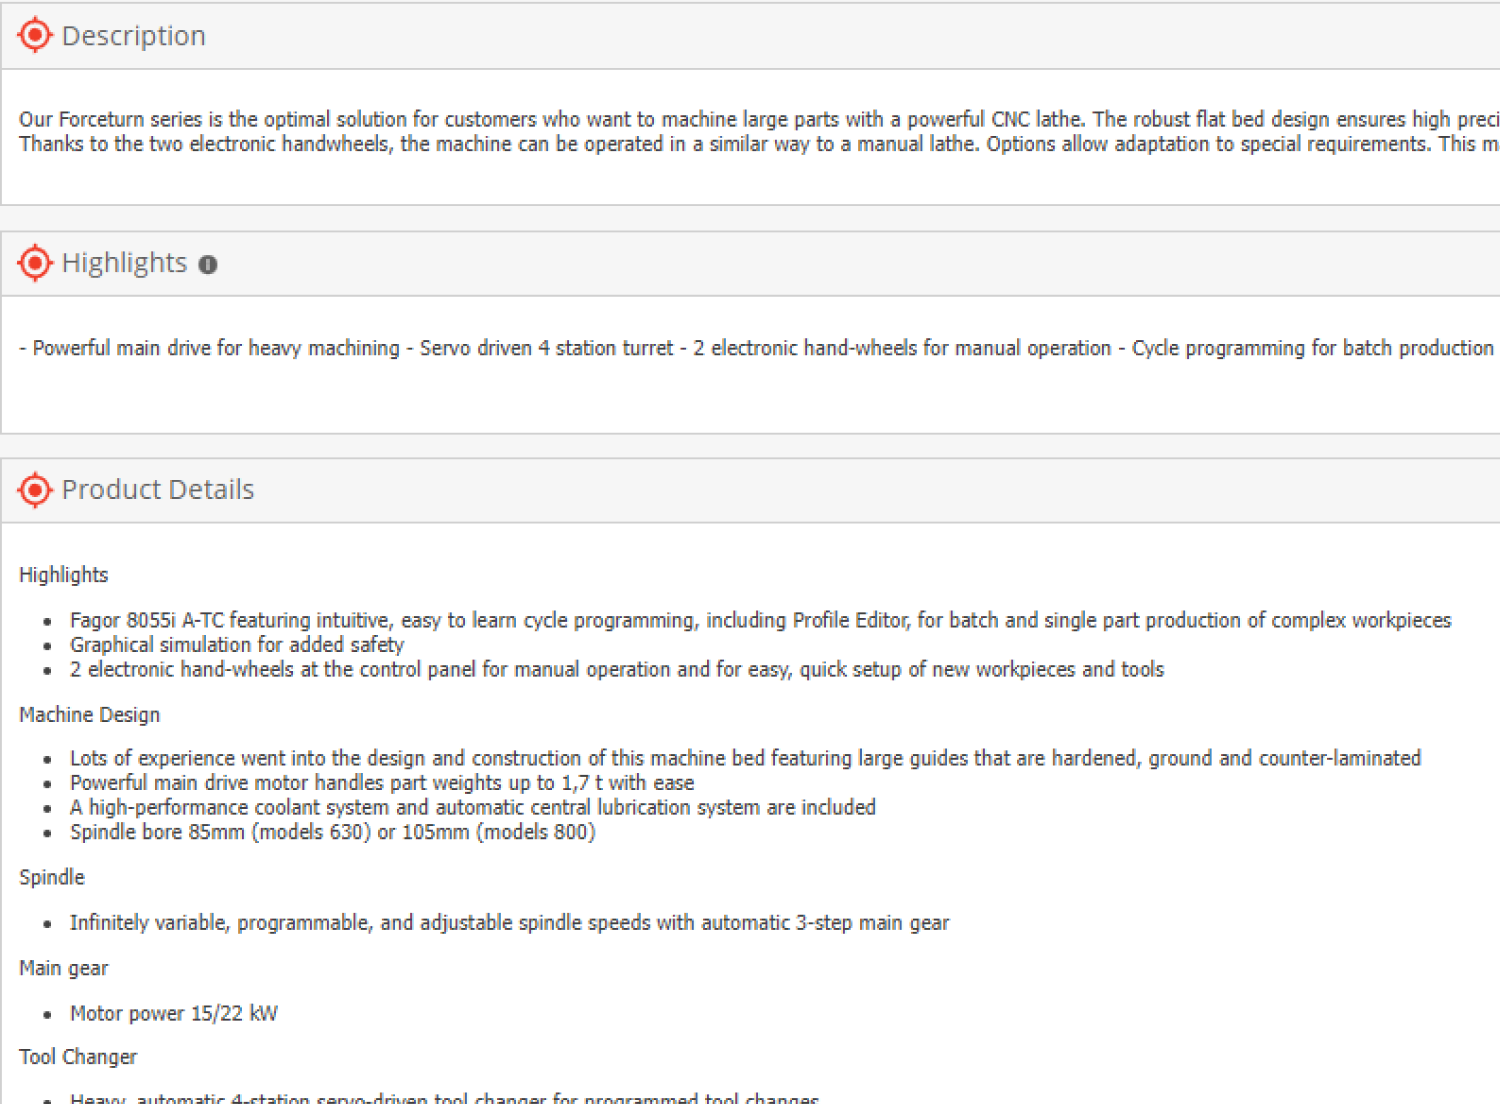
Task: Collapse the Product Details section header
Action: [750, 491]
